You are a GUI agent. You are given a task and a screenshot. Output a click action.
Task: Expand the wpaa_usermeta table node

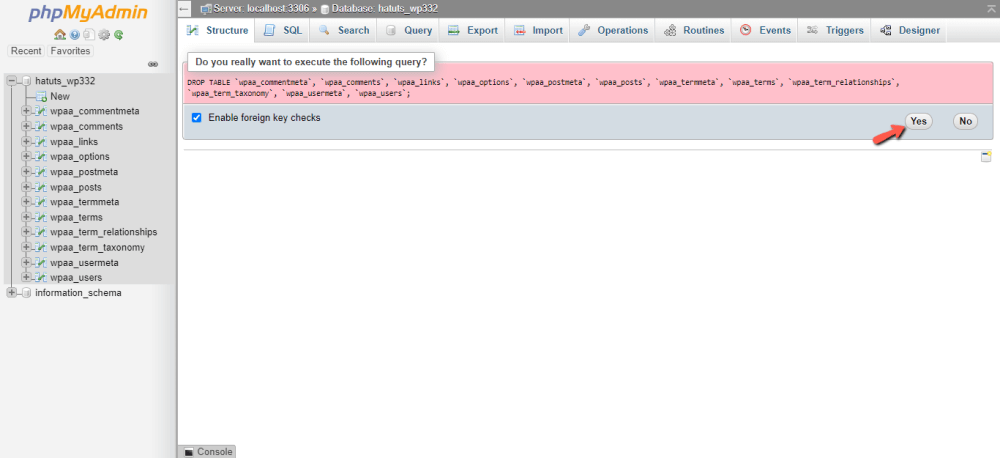[x=27, y=262]
